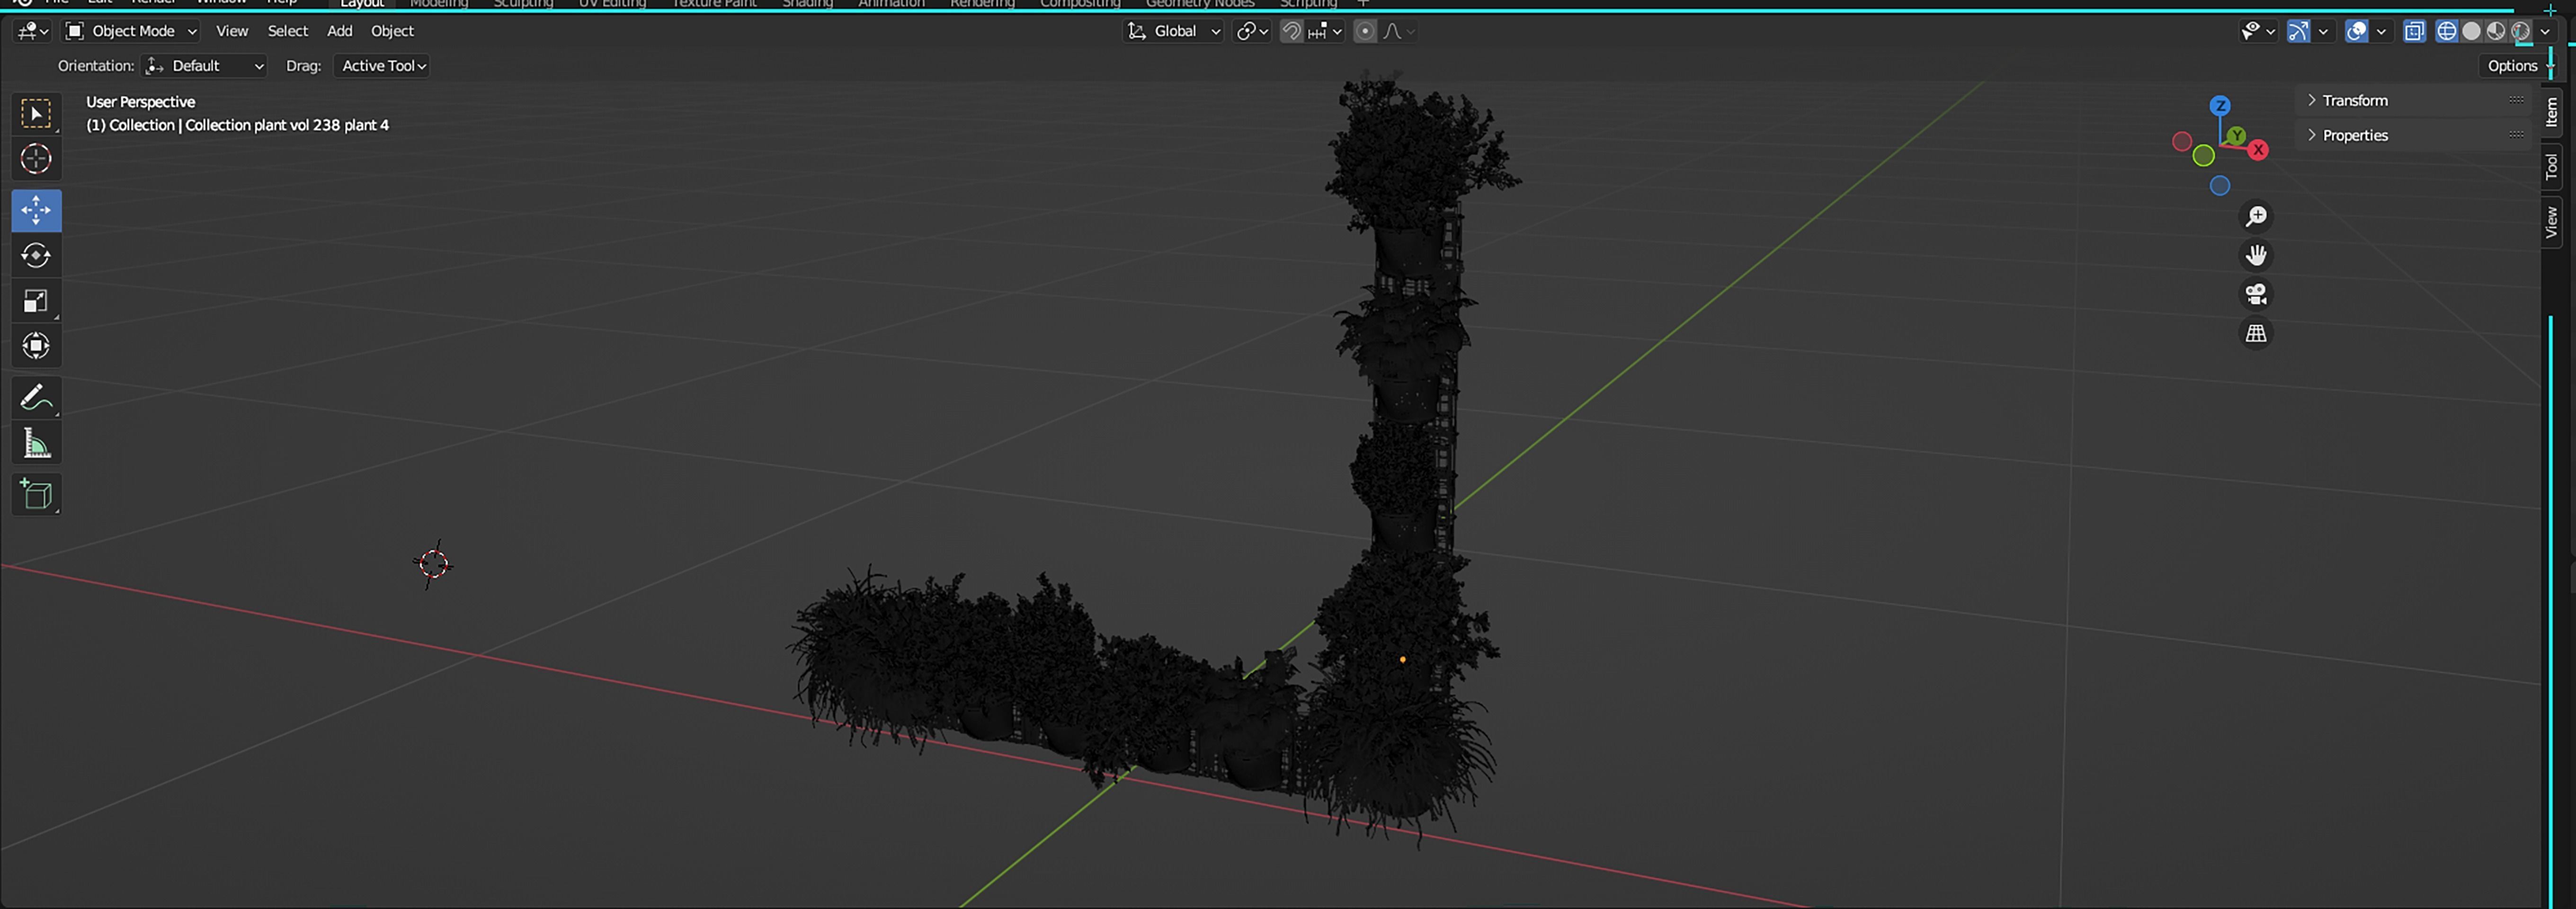Select the Transform tool

(x=36, y=345)
